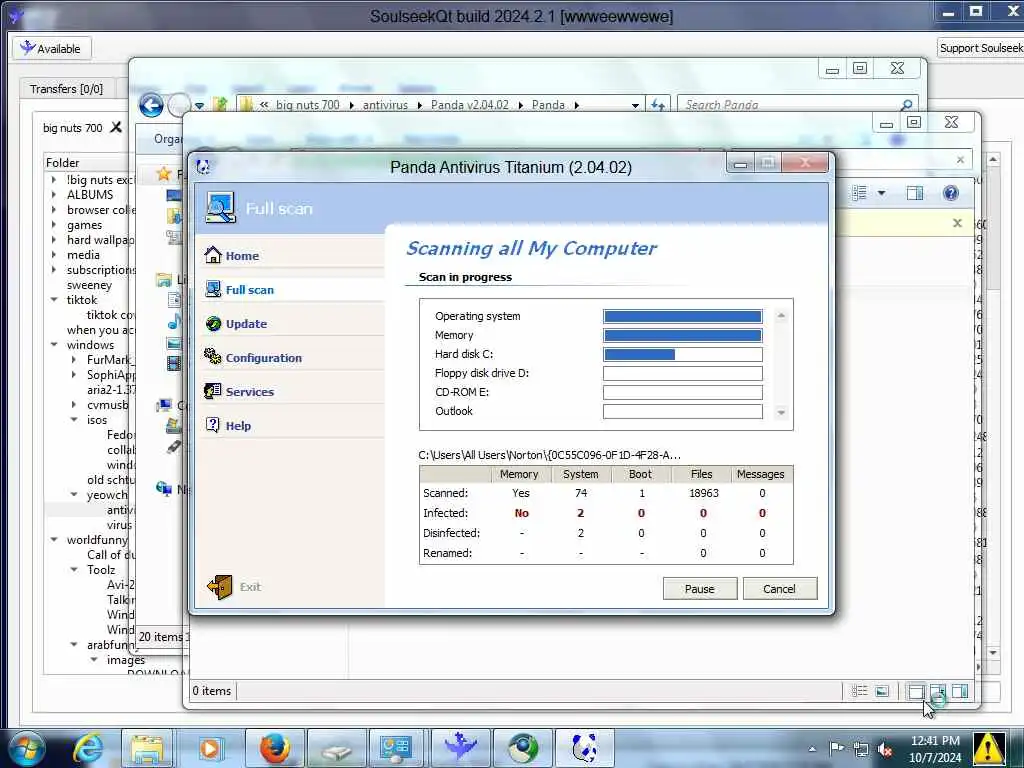Select sweeney folder in Soulseek tree
This screenshot has height=768, width=1024.
click(x=89, y=285)
